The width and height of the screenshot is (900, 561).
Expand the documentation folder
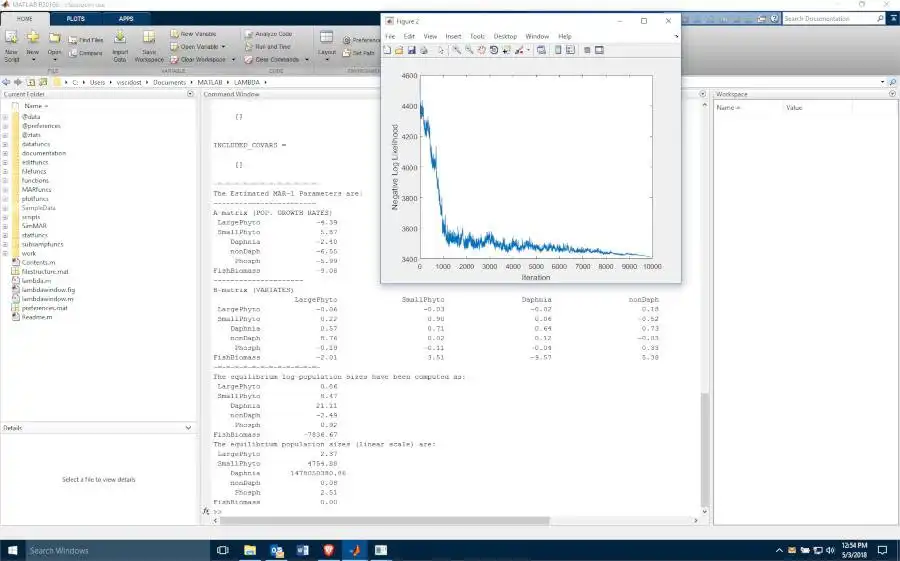pyautogui.click(x=5, y=153)
